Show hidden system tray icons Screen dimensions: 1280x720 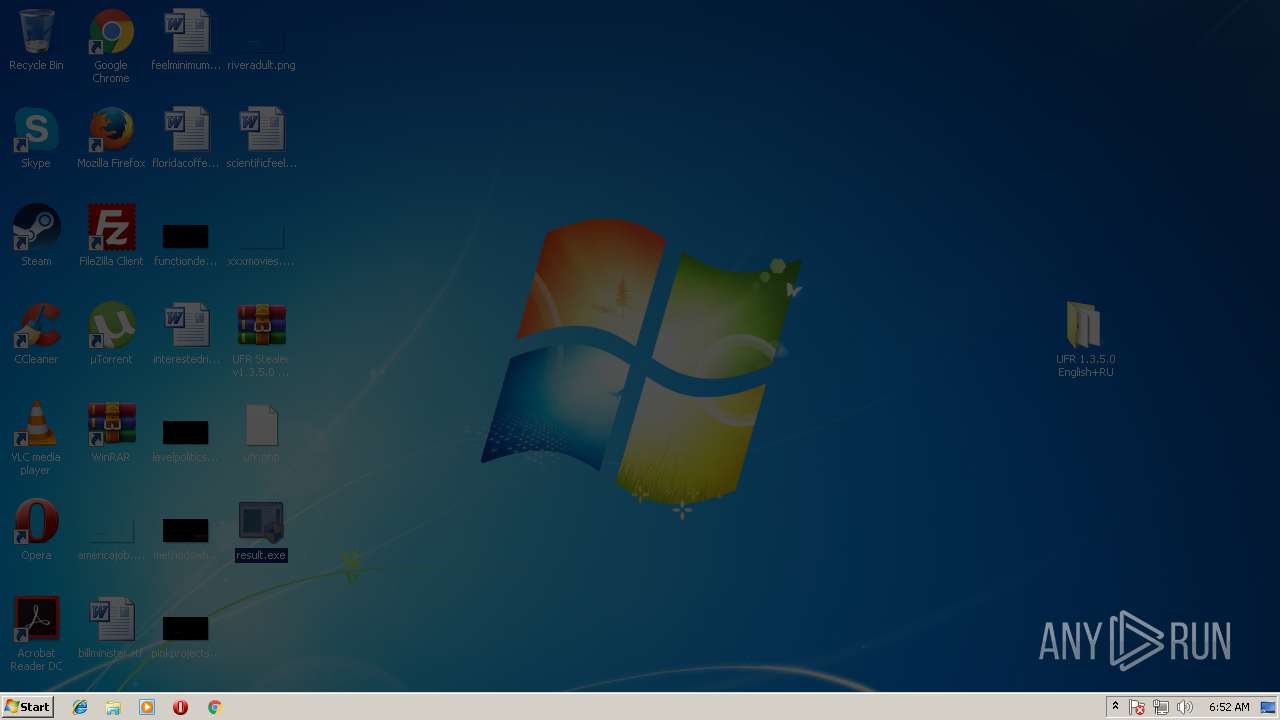click(1115, 707)
